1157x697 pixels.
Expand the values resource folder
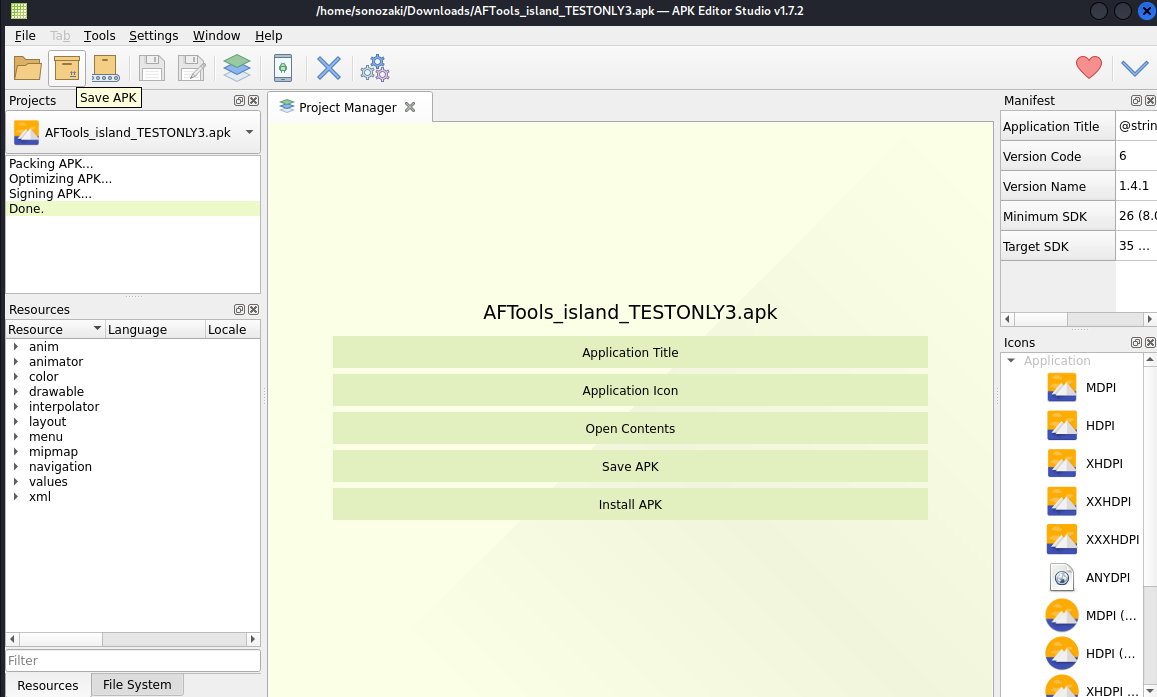coord(15,482)
